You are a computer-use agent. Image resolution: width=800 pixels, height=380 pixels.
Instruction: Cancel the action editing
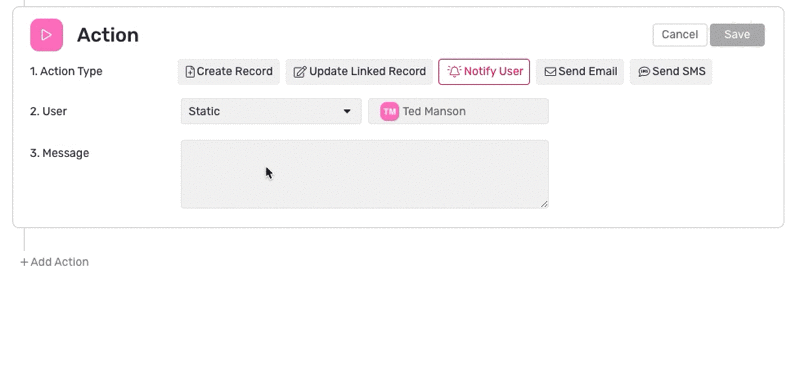[x=680, y=35]
